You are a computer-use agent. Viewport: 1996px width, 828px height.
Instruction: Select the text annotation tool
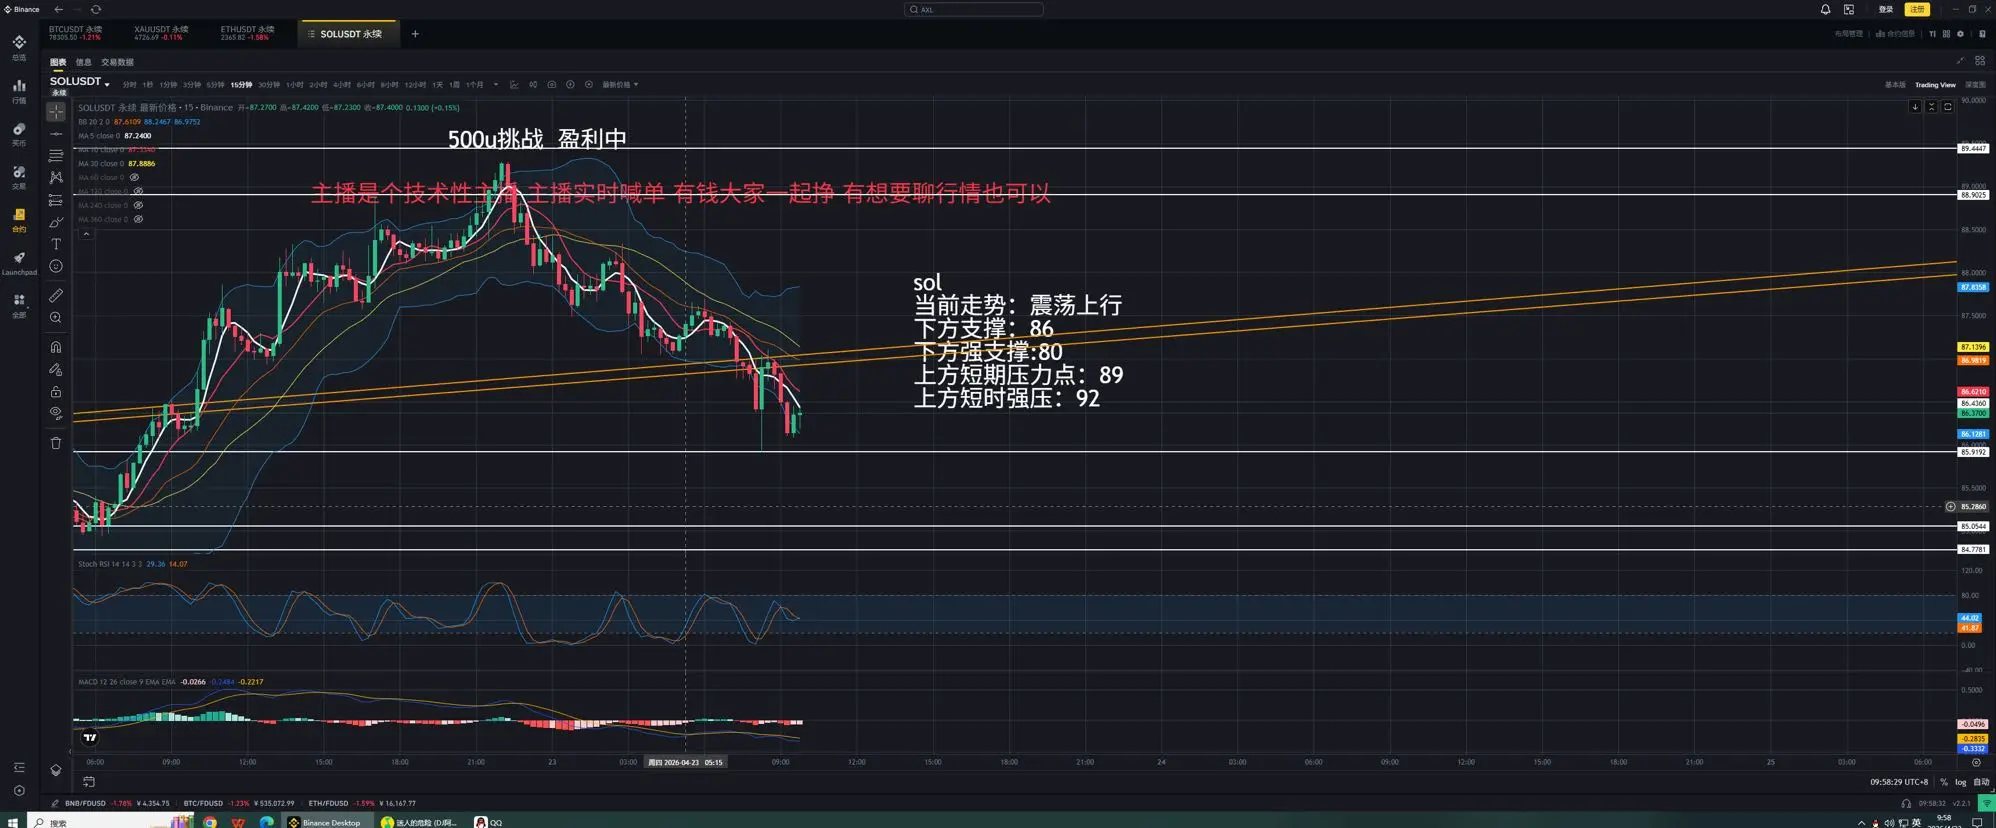pos(56,244)
